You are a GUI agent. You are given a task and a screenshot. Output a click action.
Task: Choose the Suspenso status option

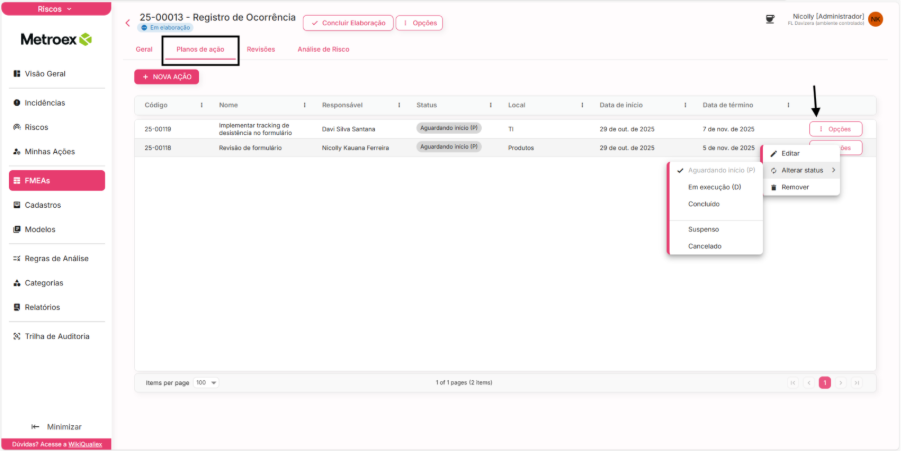pyautogui.click(x=703, y=229)
